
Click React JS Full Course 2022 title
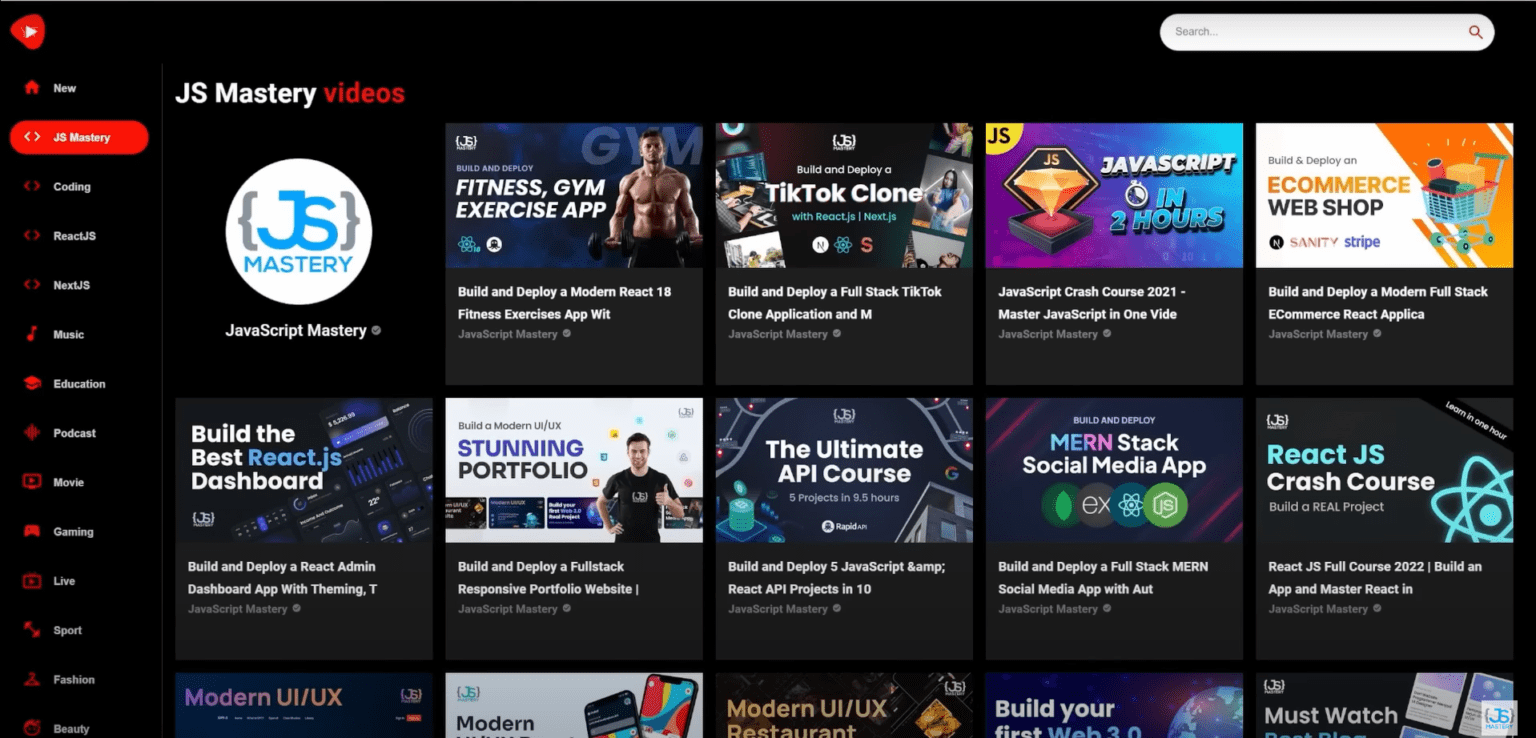[1374, 577]
